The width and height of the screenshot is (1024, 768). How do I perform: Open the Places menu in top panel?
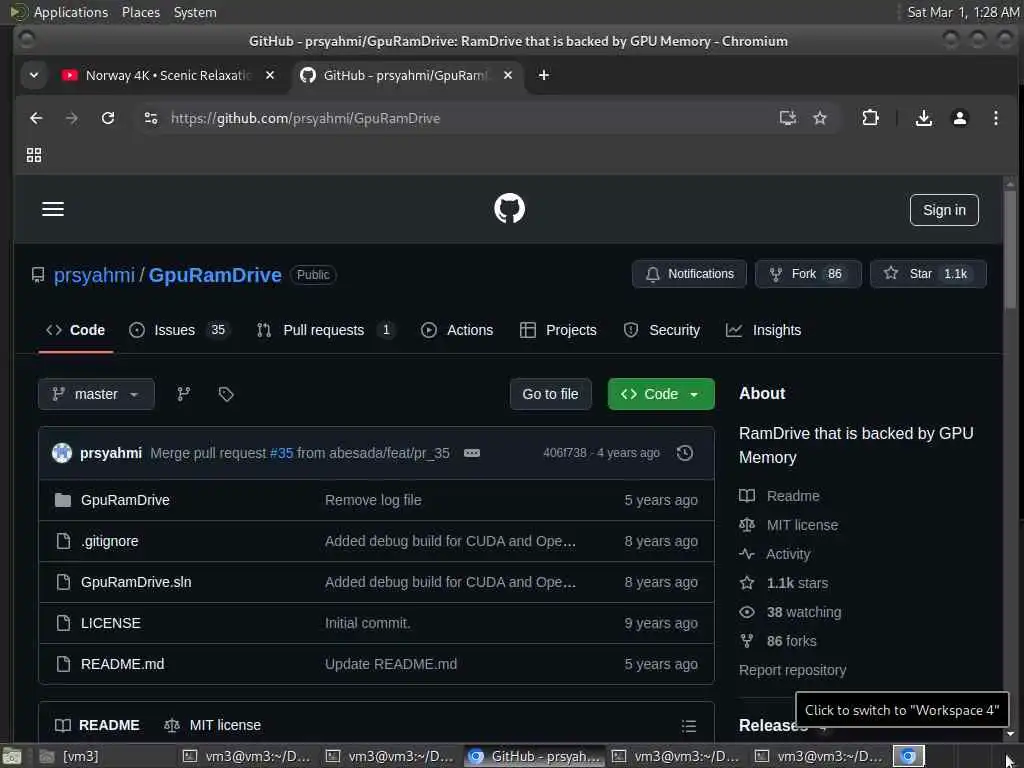click(x=141, y=12)
